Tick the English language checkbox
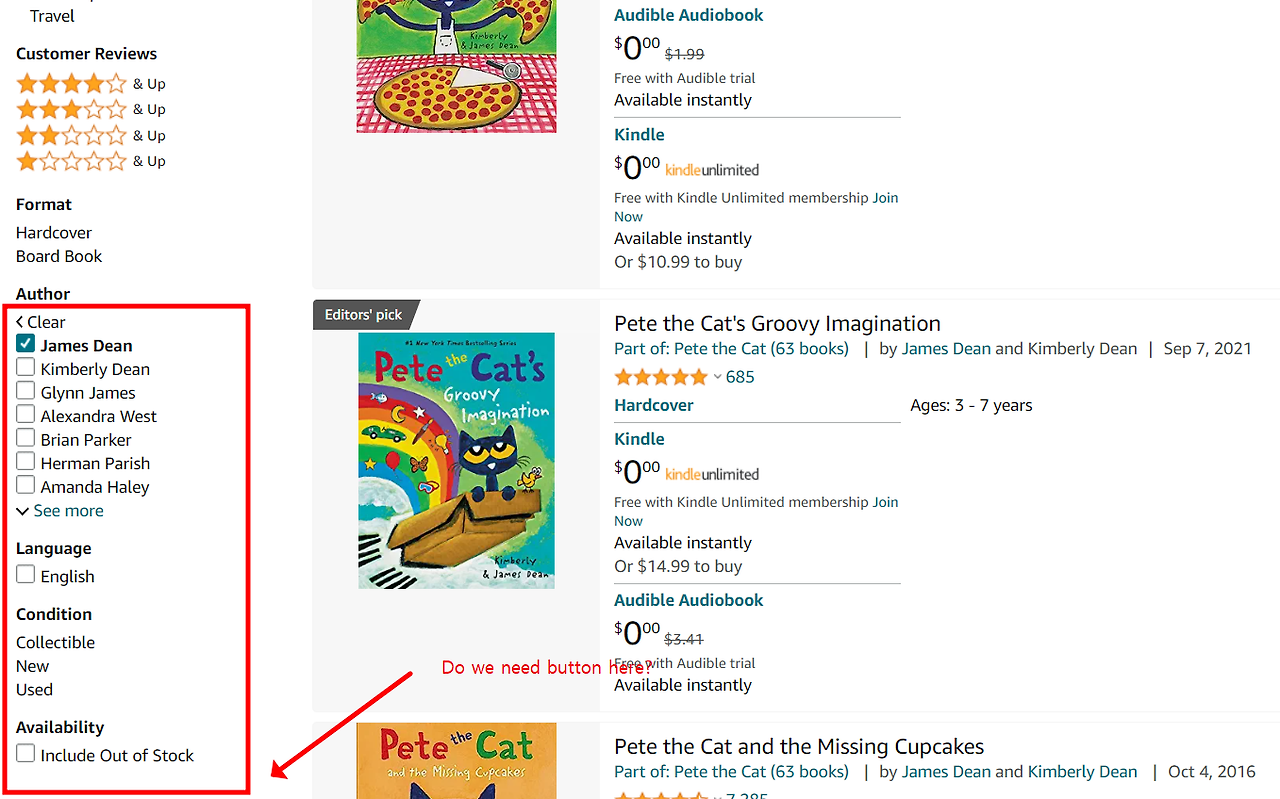Screen dimensions: 1280x799 tap(26, 575)
